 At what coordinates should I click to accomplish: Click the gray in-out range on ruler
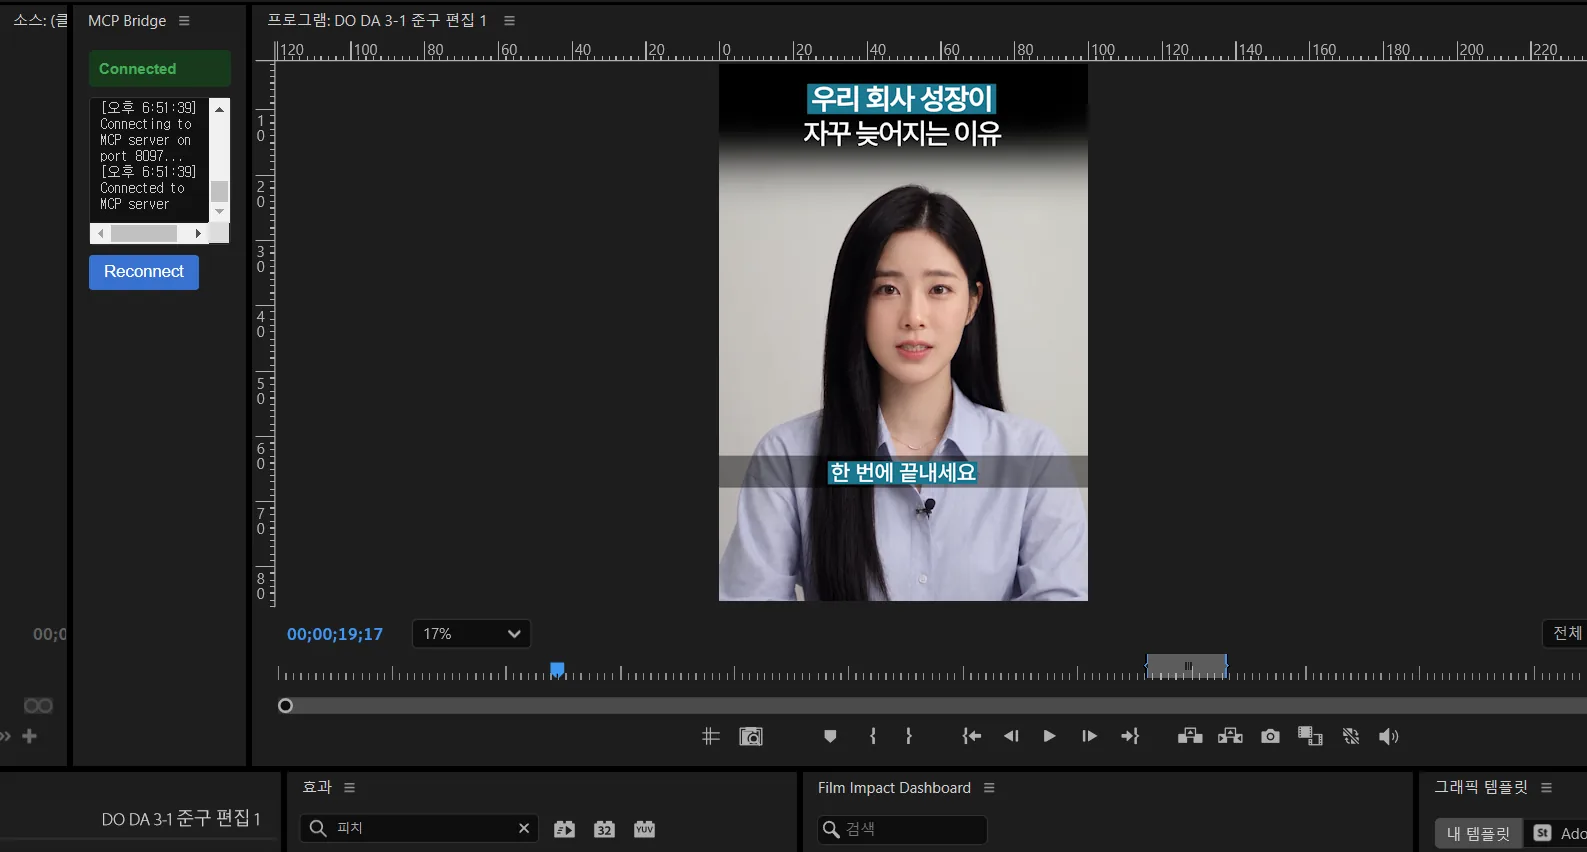tap(1186, 666)
